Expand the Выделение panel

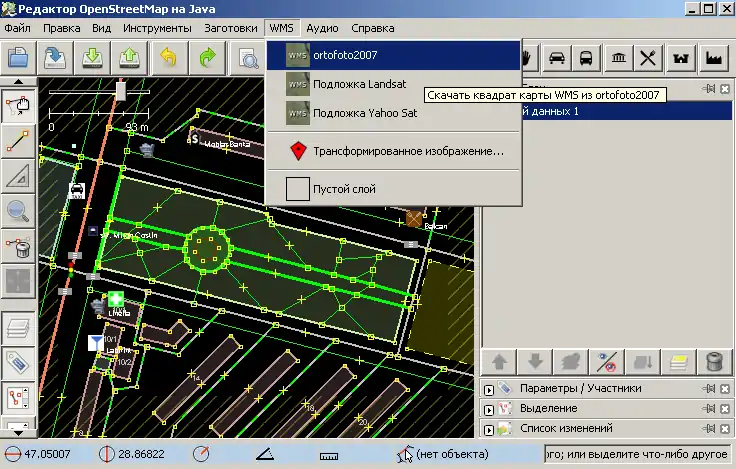(489, 408)
